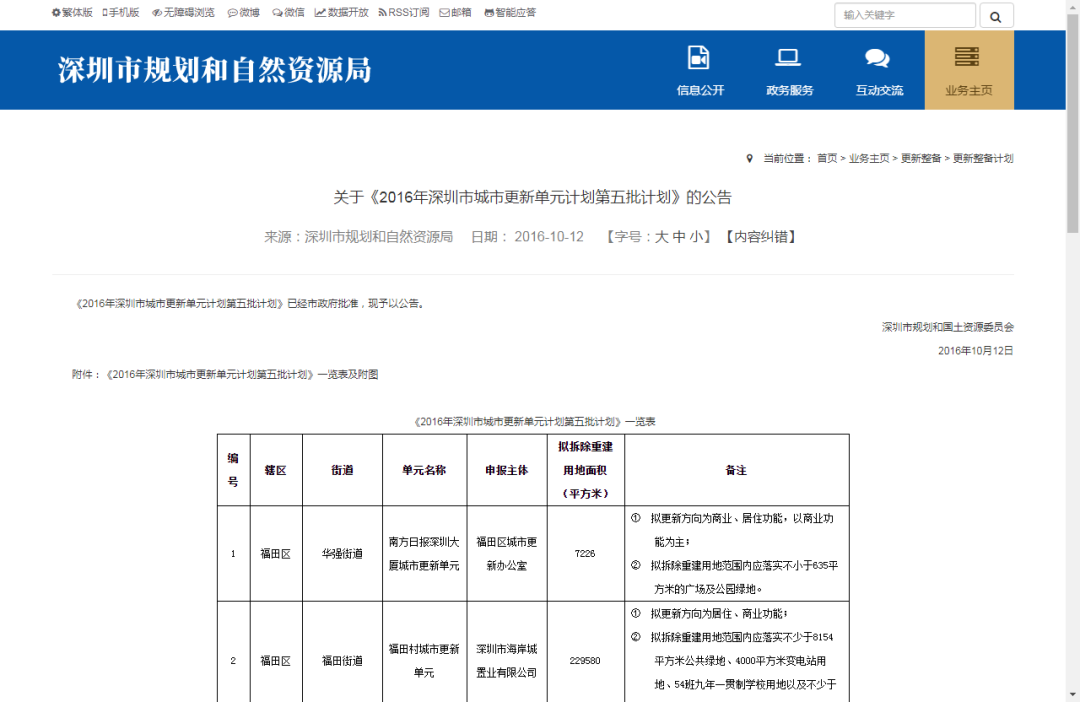Open 政务服务 laptop icon

click(x=789, y=58)
